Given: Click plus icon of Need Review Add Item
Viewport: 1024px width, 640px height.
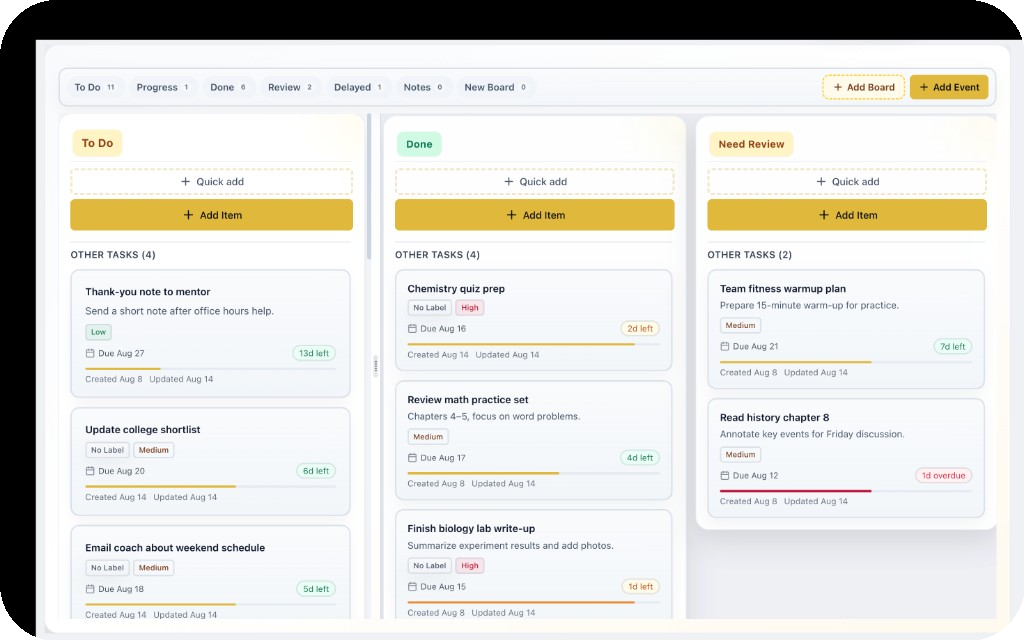Looking at the screenshot, I should pos(824,215).
